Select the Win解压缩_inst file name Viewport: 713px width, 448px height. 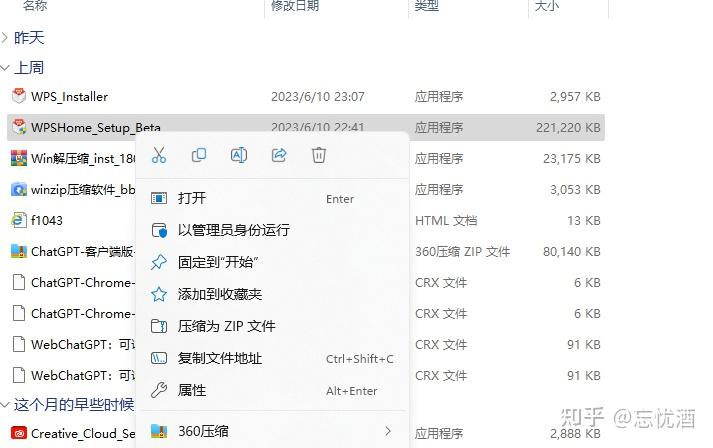(x=83, y=159)
